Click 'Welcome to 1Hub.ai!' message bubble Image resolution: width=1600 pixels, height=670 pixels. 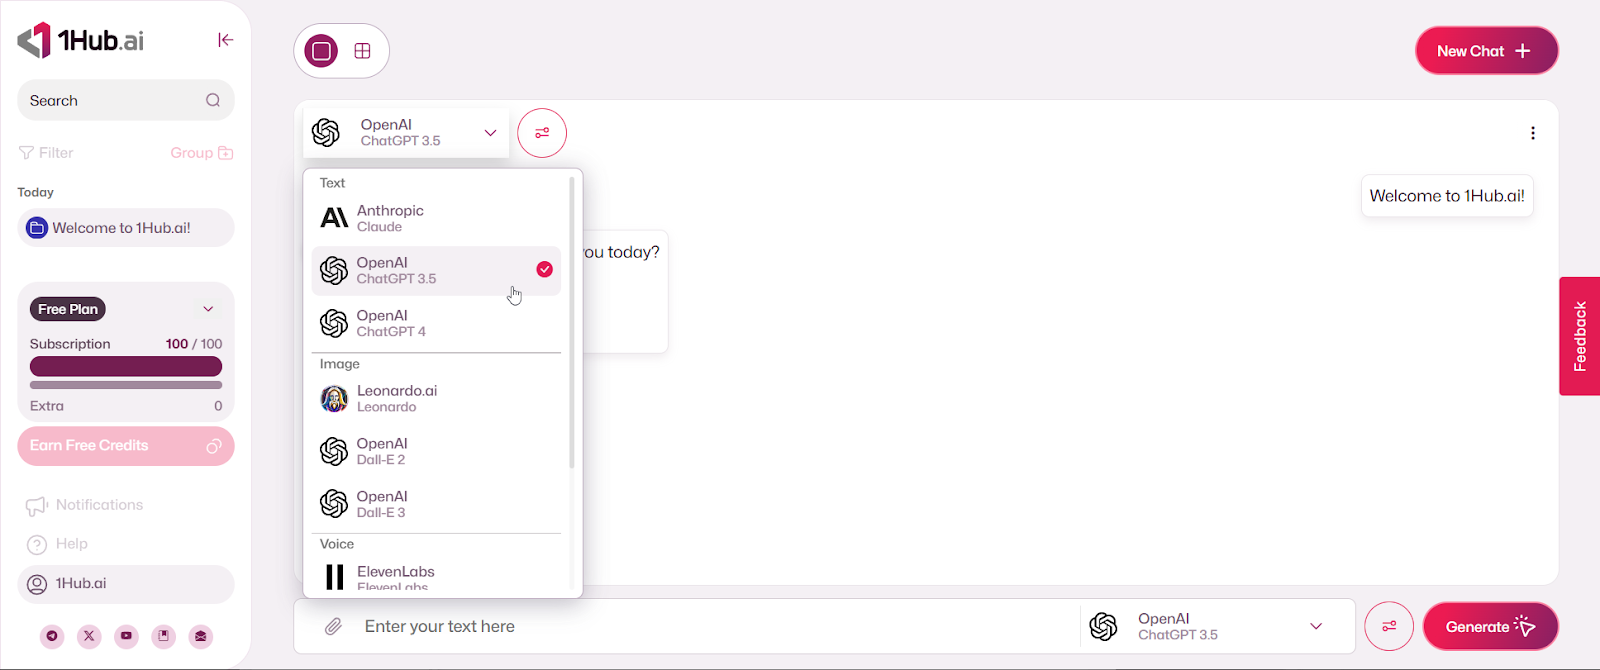pos(1447,196)
